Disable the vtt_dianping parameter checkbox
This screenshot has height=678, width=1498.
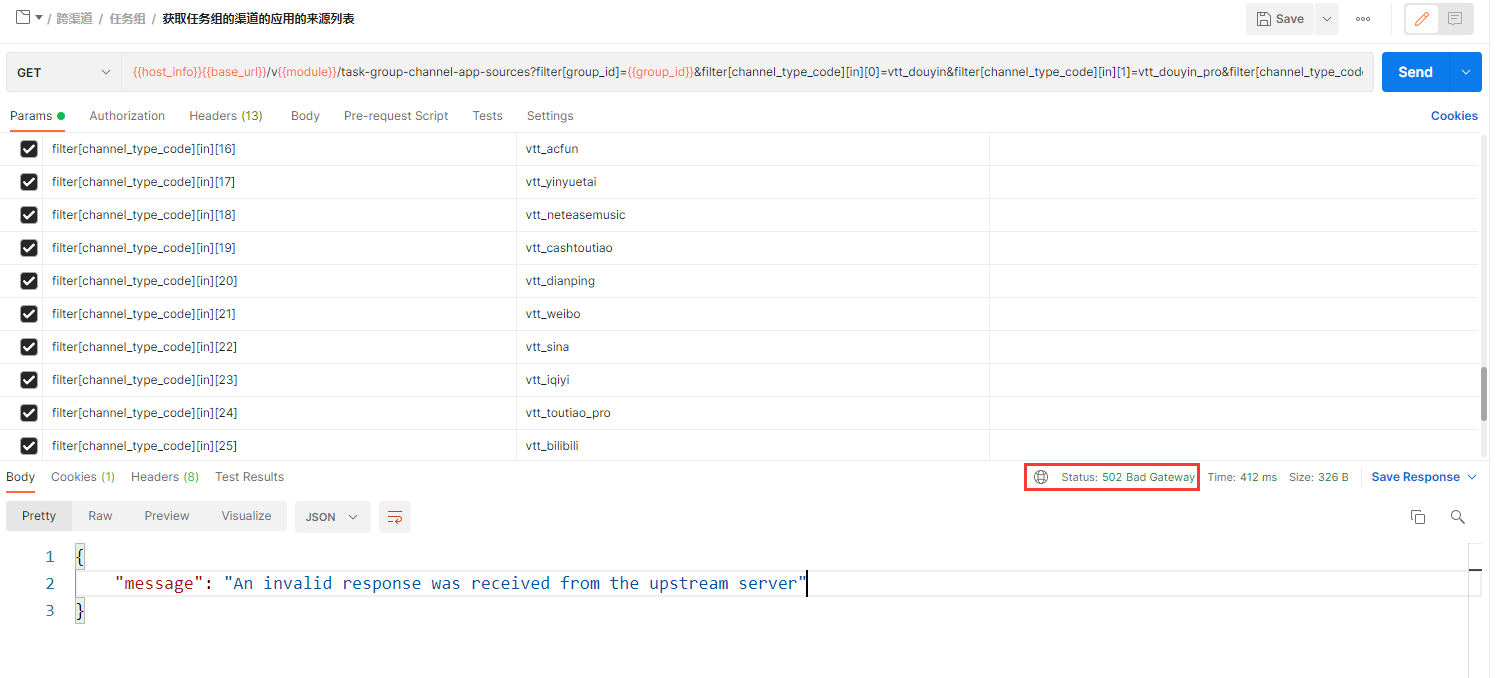[29, 281]
